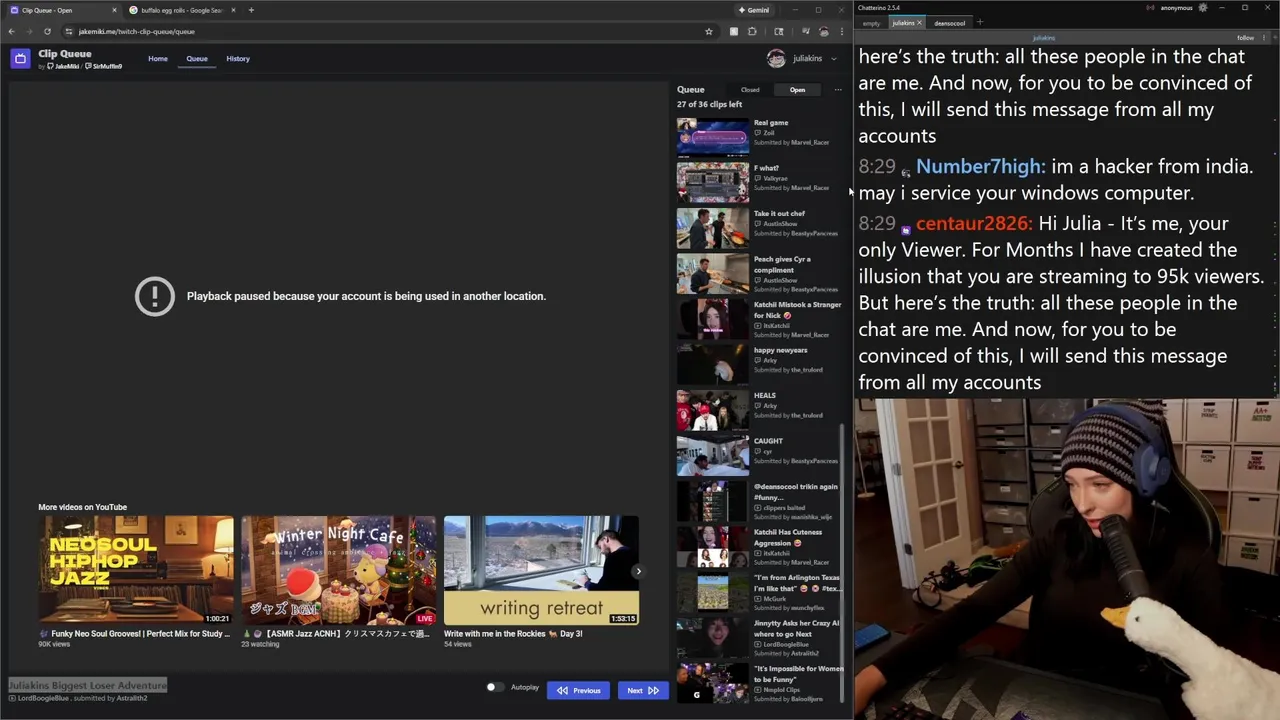The image size is (1280, 720).
Task: Toggle the Autoplay switch
Action: pos(495,688)
